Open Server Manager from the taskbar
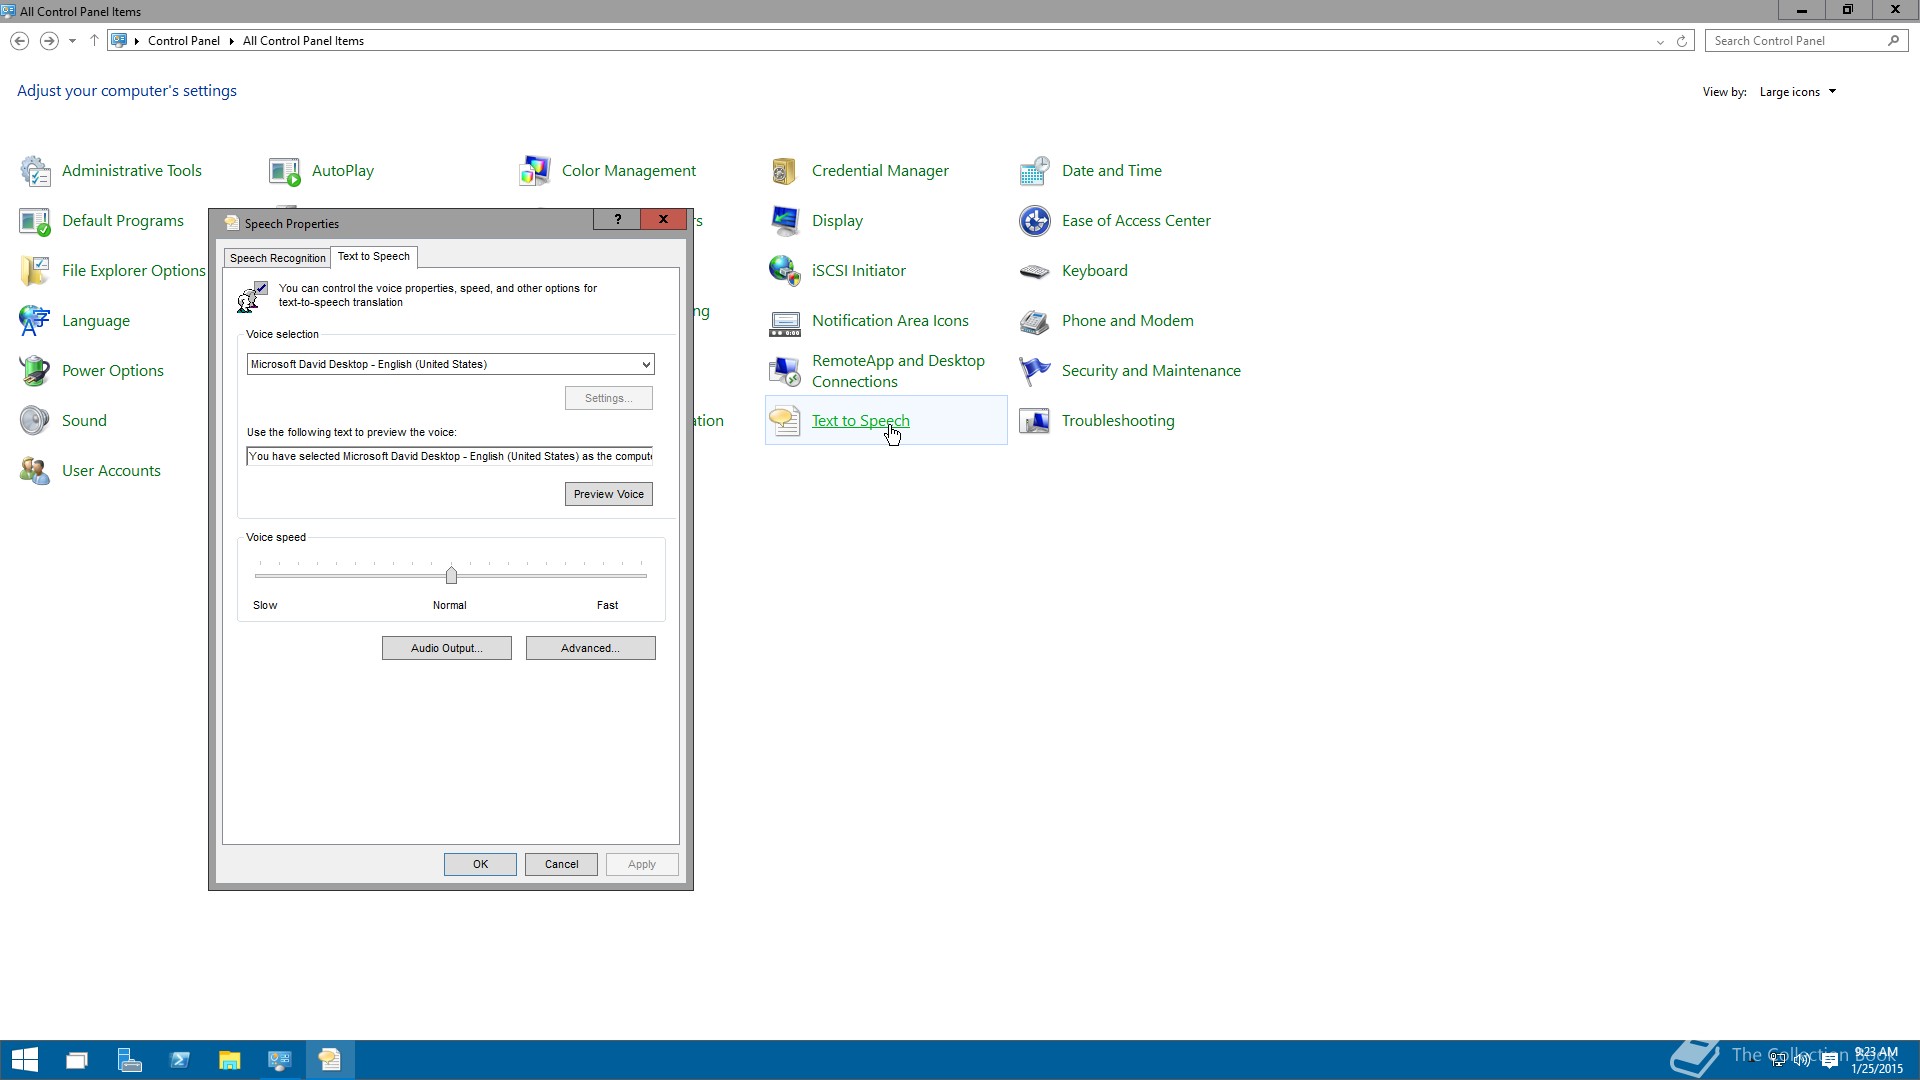 (130, 1060)
